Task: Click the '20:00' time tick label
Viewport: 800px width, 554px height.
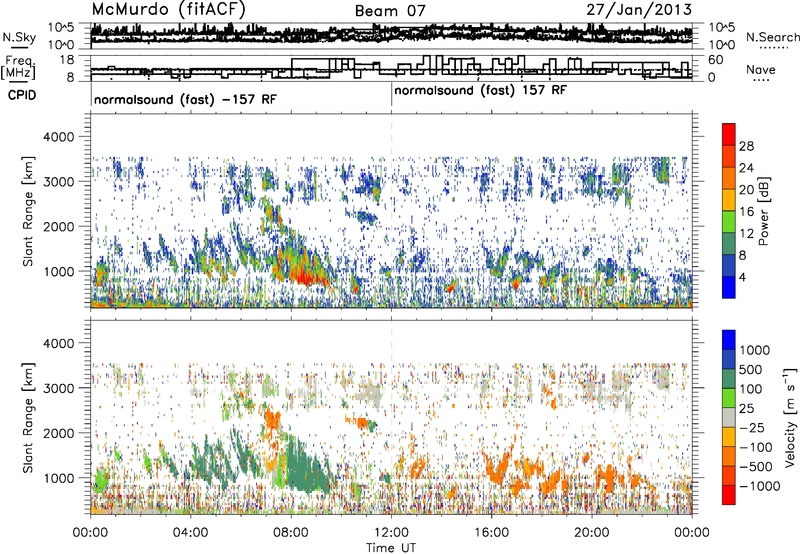Action: pyautogui.click(x=592, y=533)
